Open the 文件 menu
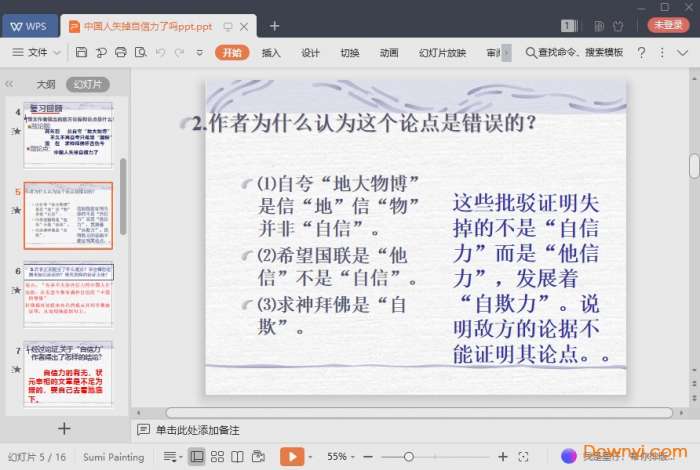700x470 pixels. pos(38,52)
